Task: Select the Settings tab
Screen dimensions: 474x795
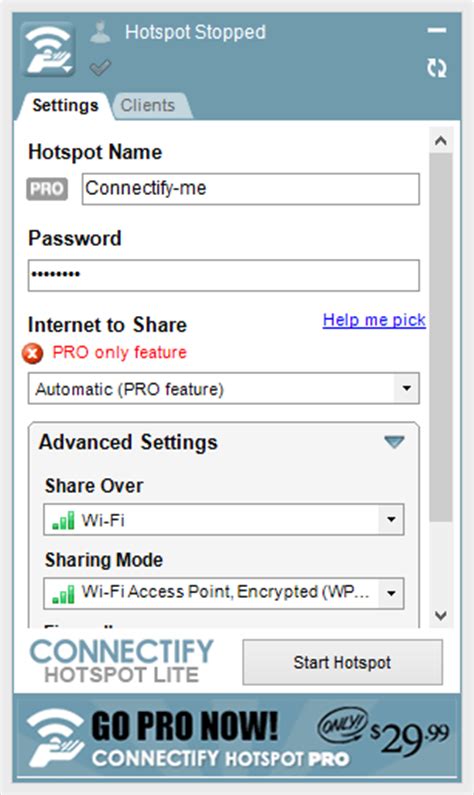Action: click(x=65, y=105)
